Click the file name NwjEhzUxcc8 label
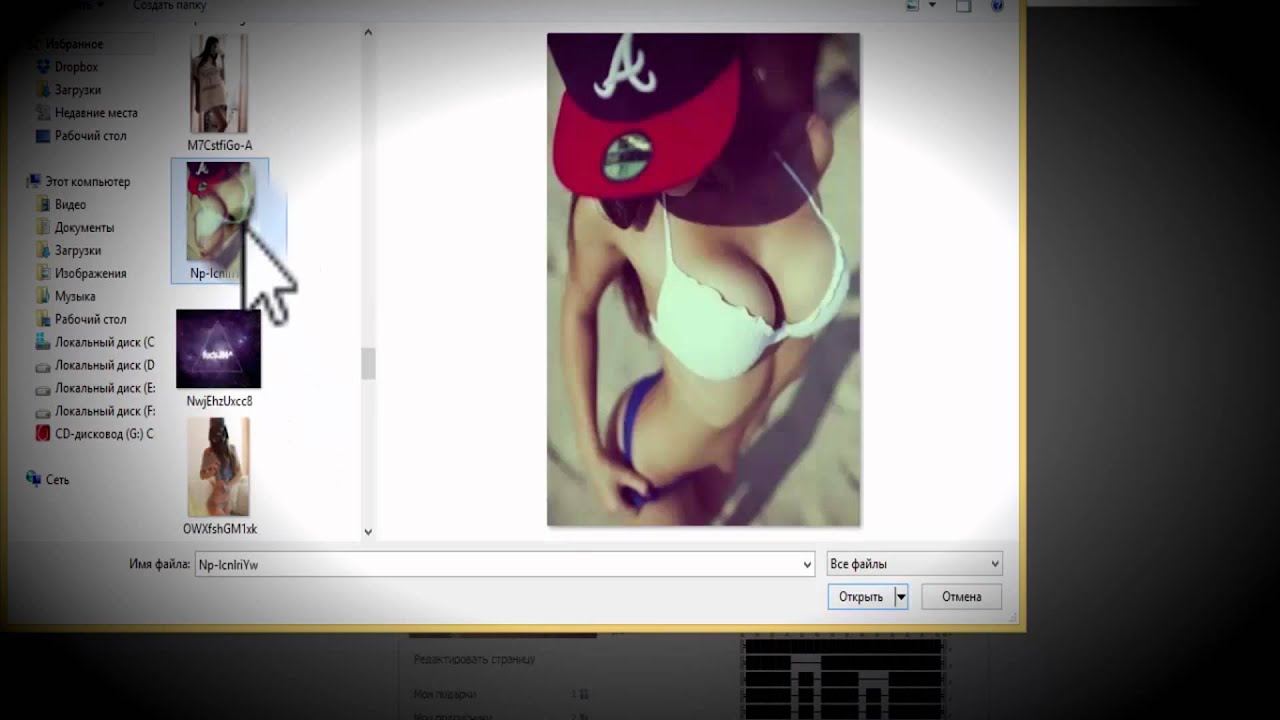Viewport: 1280px width, 720px height. pyautogui.click(x=219, y=401)
